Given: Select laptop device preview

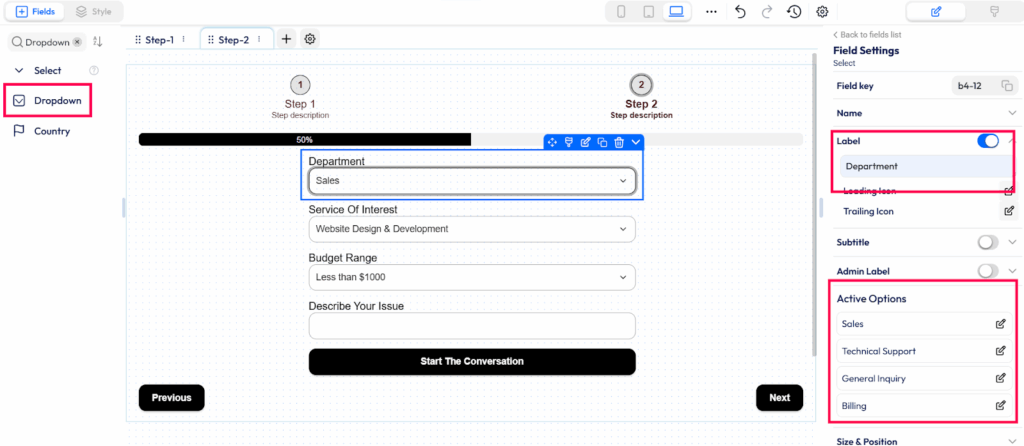Looking at the screenshot, I should coord(676,12).
